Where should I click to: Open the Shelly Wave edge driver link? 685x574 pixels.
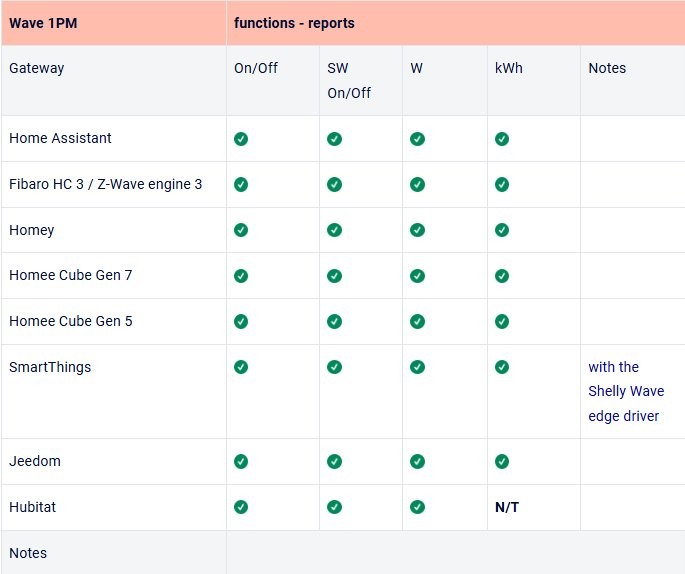click(626, 391)
